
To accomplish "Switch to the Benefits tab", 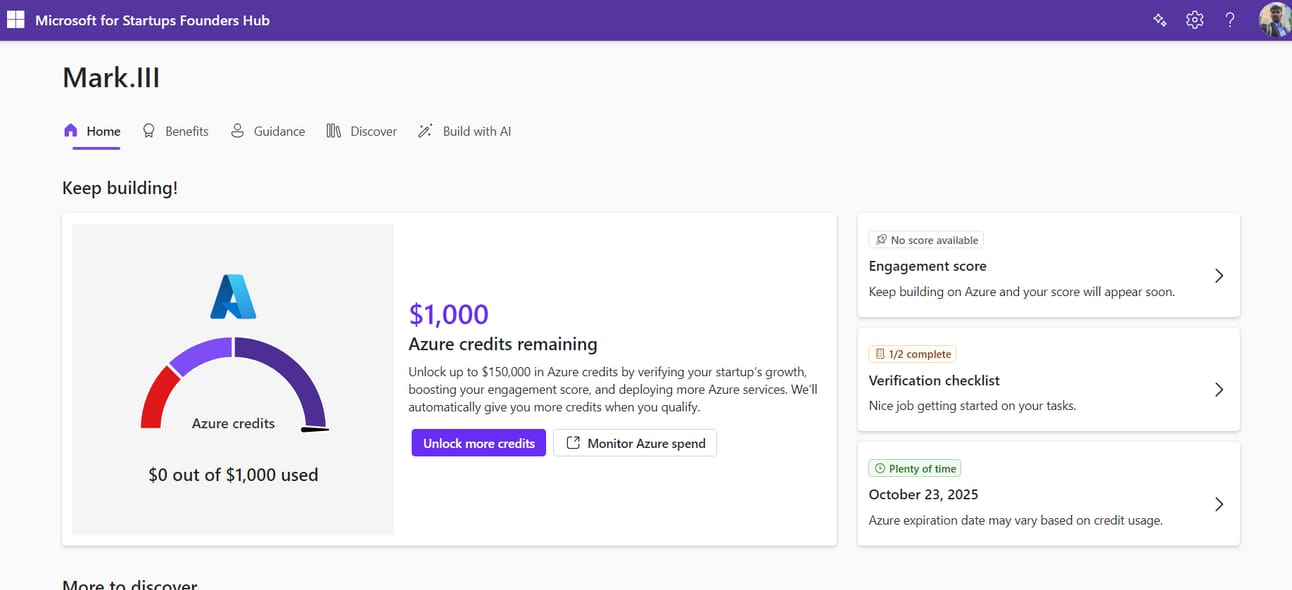I will [175, 131].
